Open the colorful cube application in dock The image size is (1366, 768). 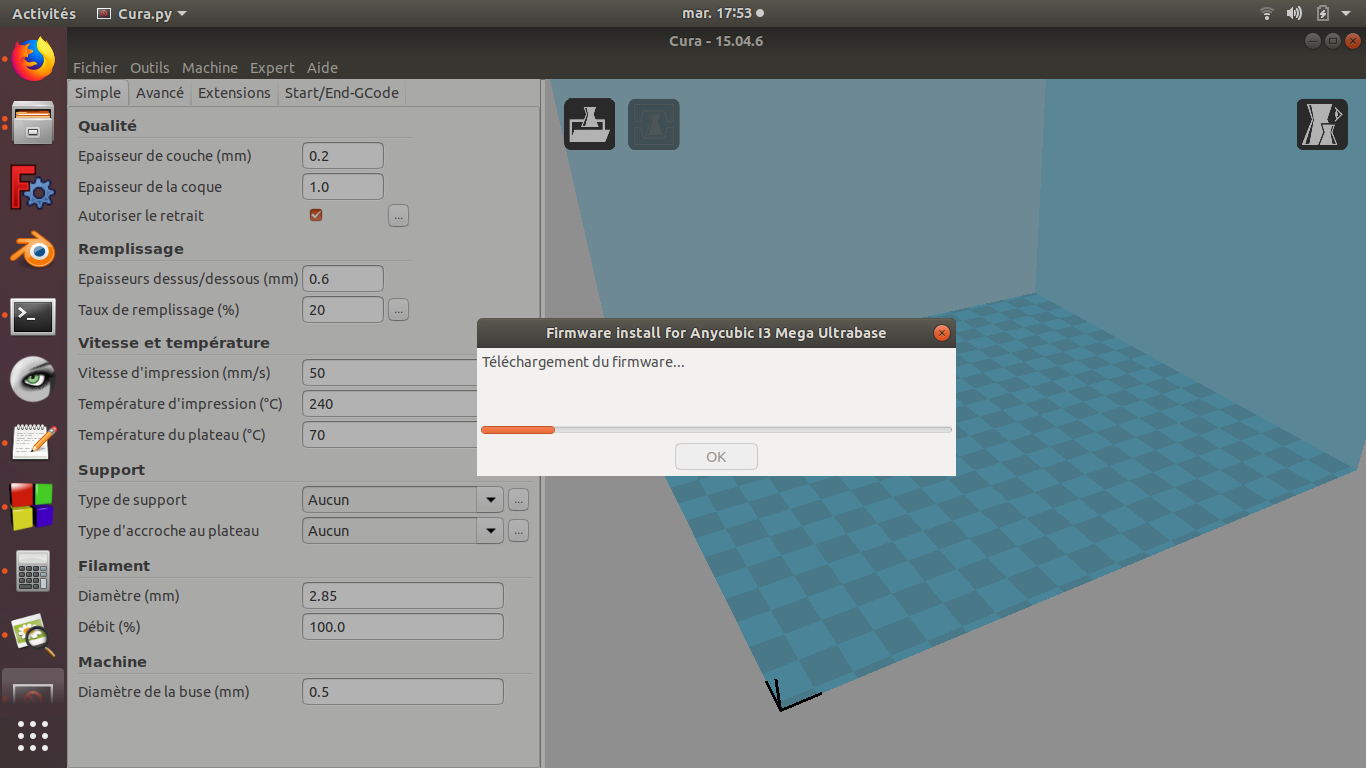tap(33, 507)
